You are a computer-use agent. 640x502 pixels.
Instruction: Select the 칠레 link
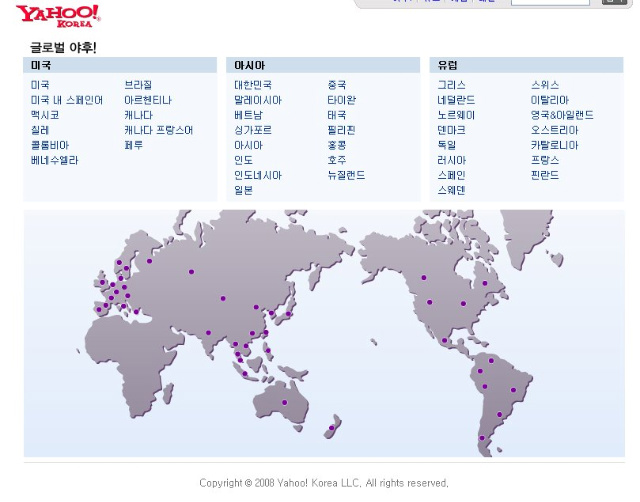40,130
